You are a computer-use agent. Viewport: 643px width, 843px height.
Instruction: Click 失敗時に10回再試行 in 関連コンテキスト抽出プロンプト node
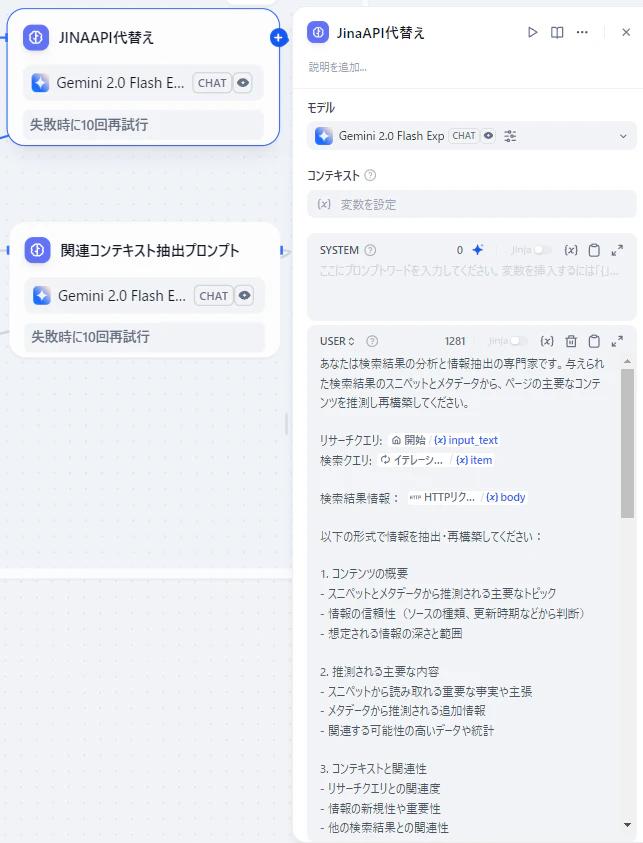(145, 337)
